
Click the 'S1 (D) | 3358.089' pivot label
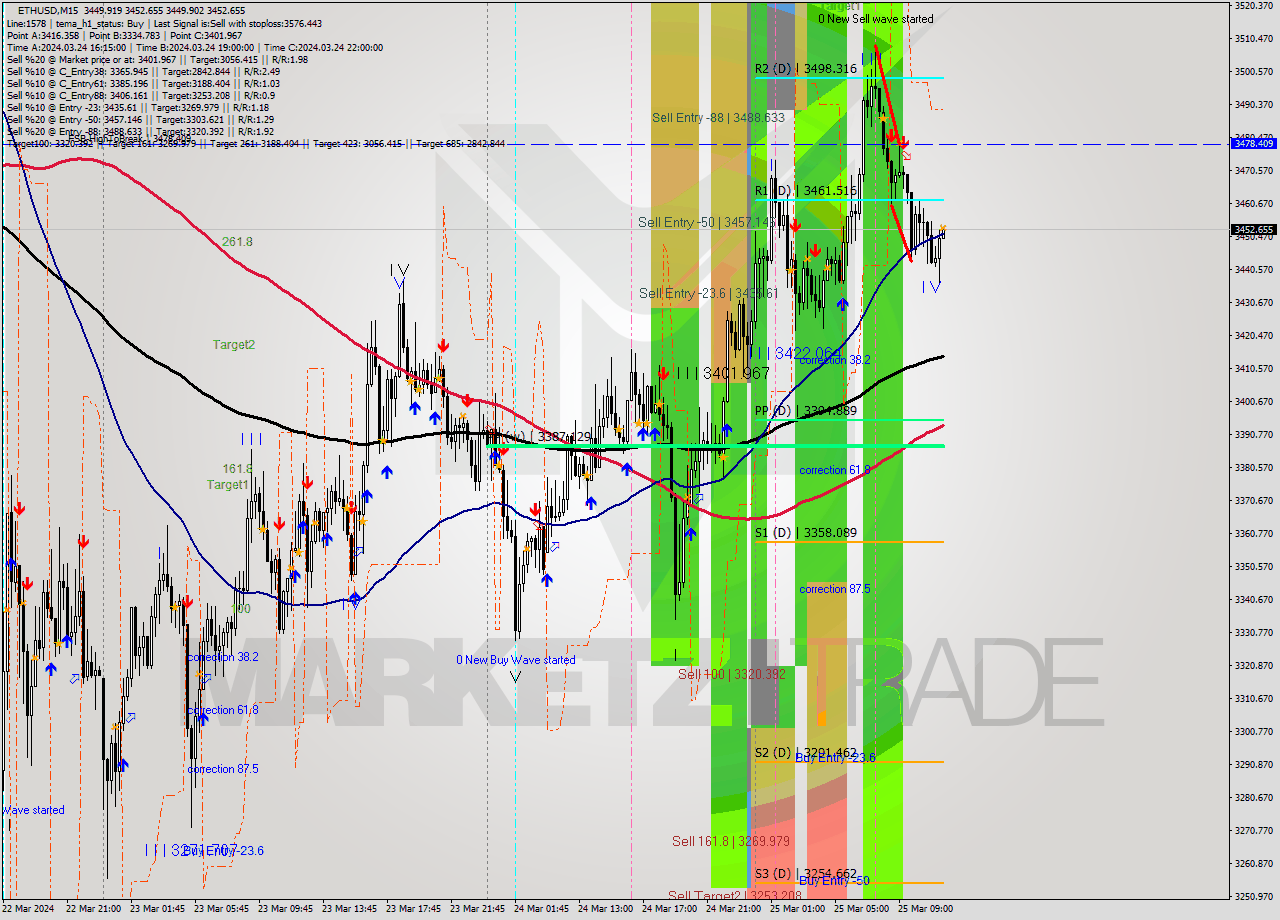[805, 533]
